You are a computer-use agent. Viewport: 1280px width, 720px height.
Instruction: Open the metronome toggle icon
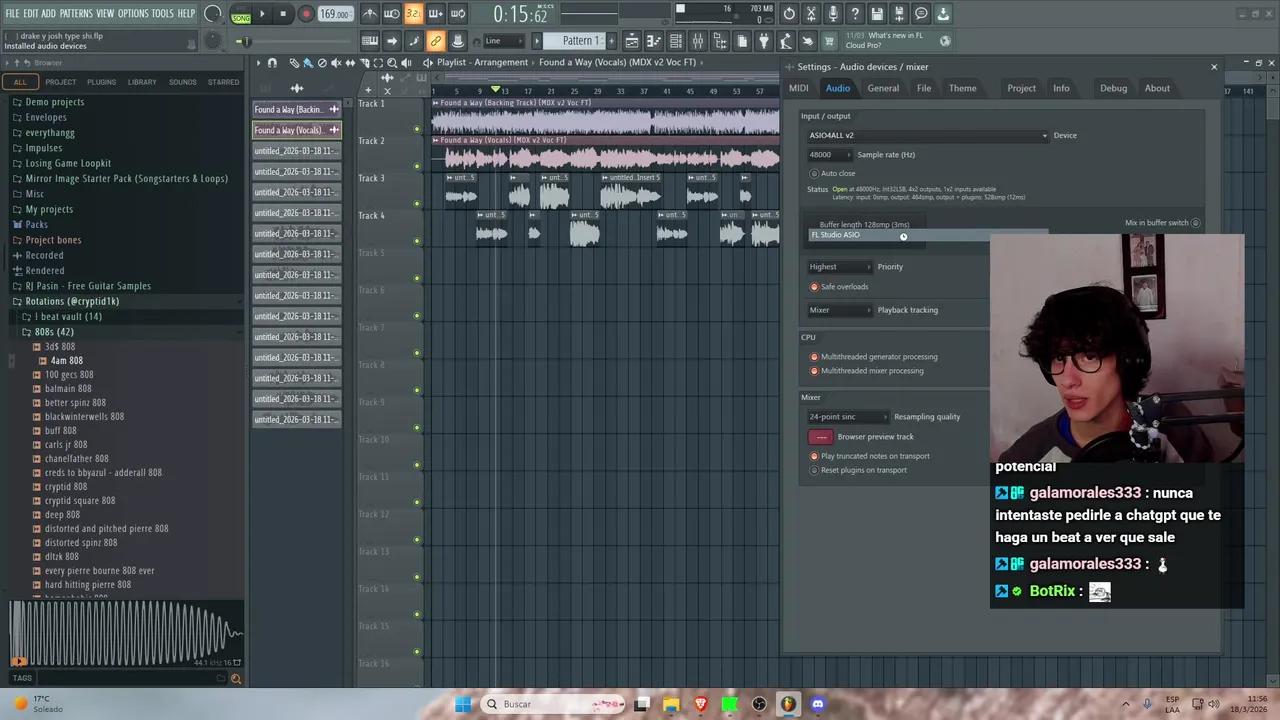tap(370, 14)
